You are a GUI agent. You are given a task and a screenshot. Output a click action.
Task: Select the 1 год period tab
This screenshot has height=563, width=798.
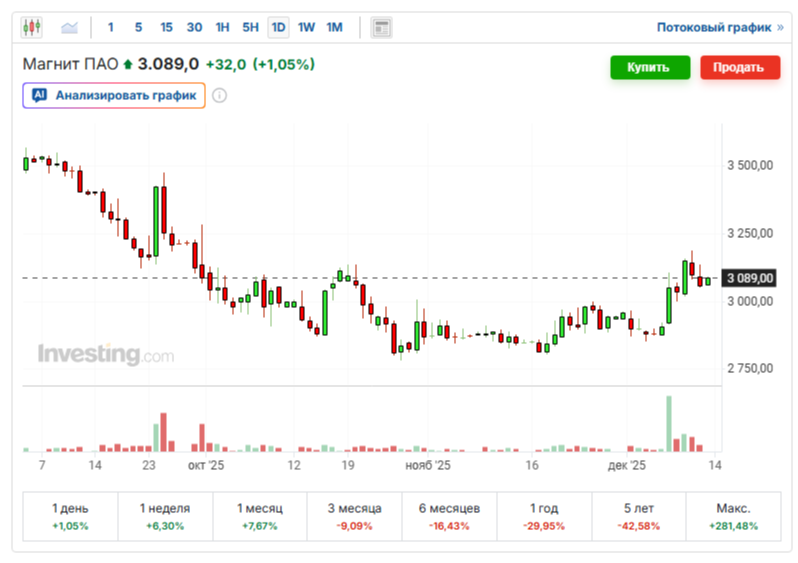(x=544, y=516)
